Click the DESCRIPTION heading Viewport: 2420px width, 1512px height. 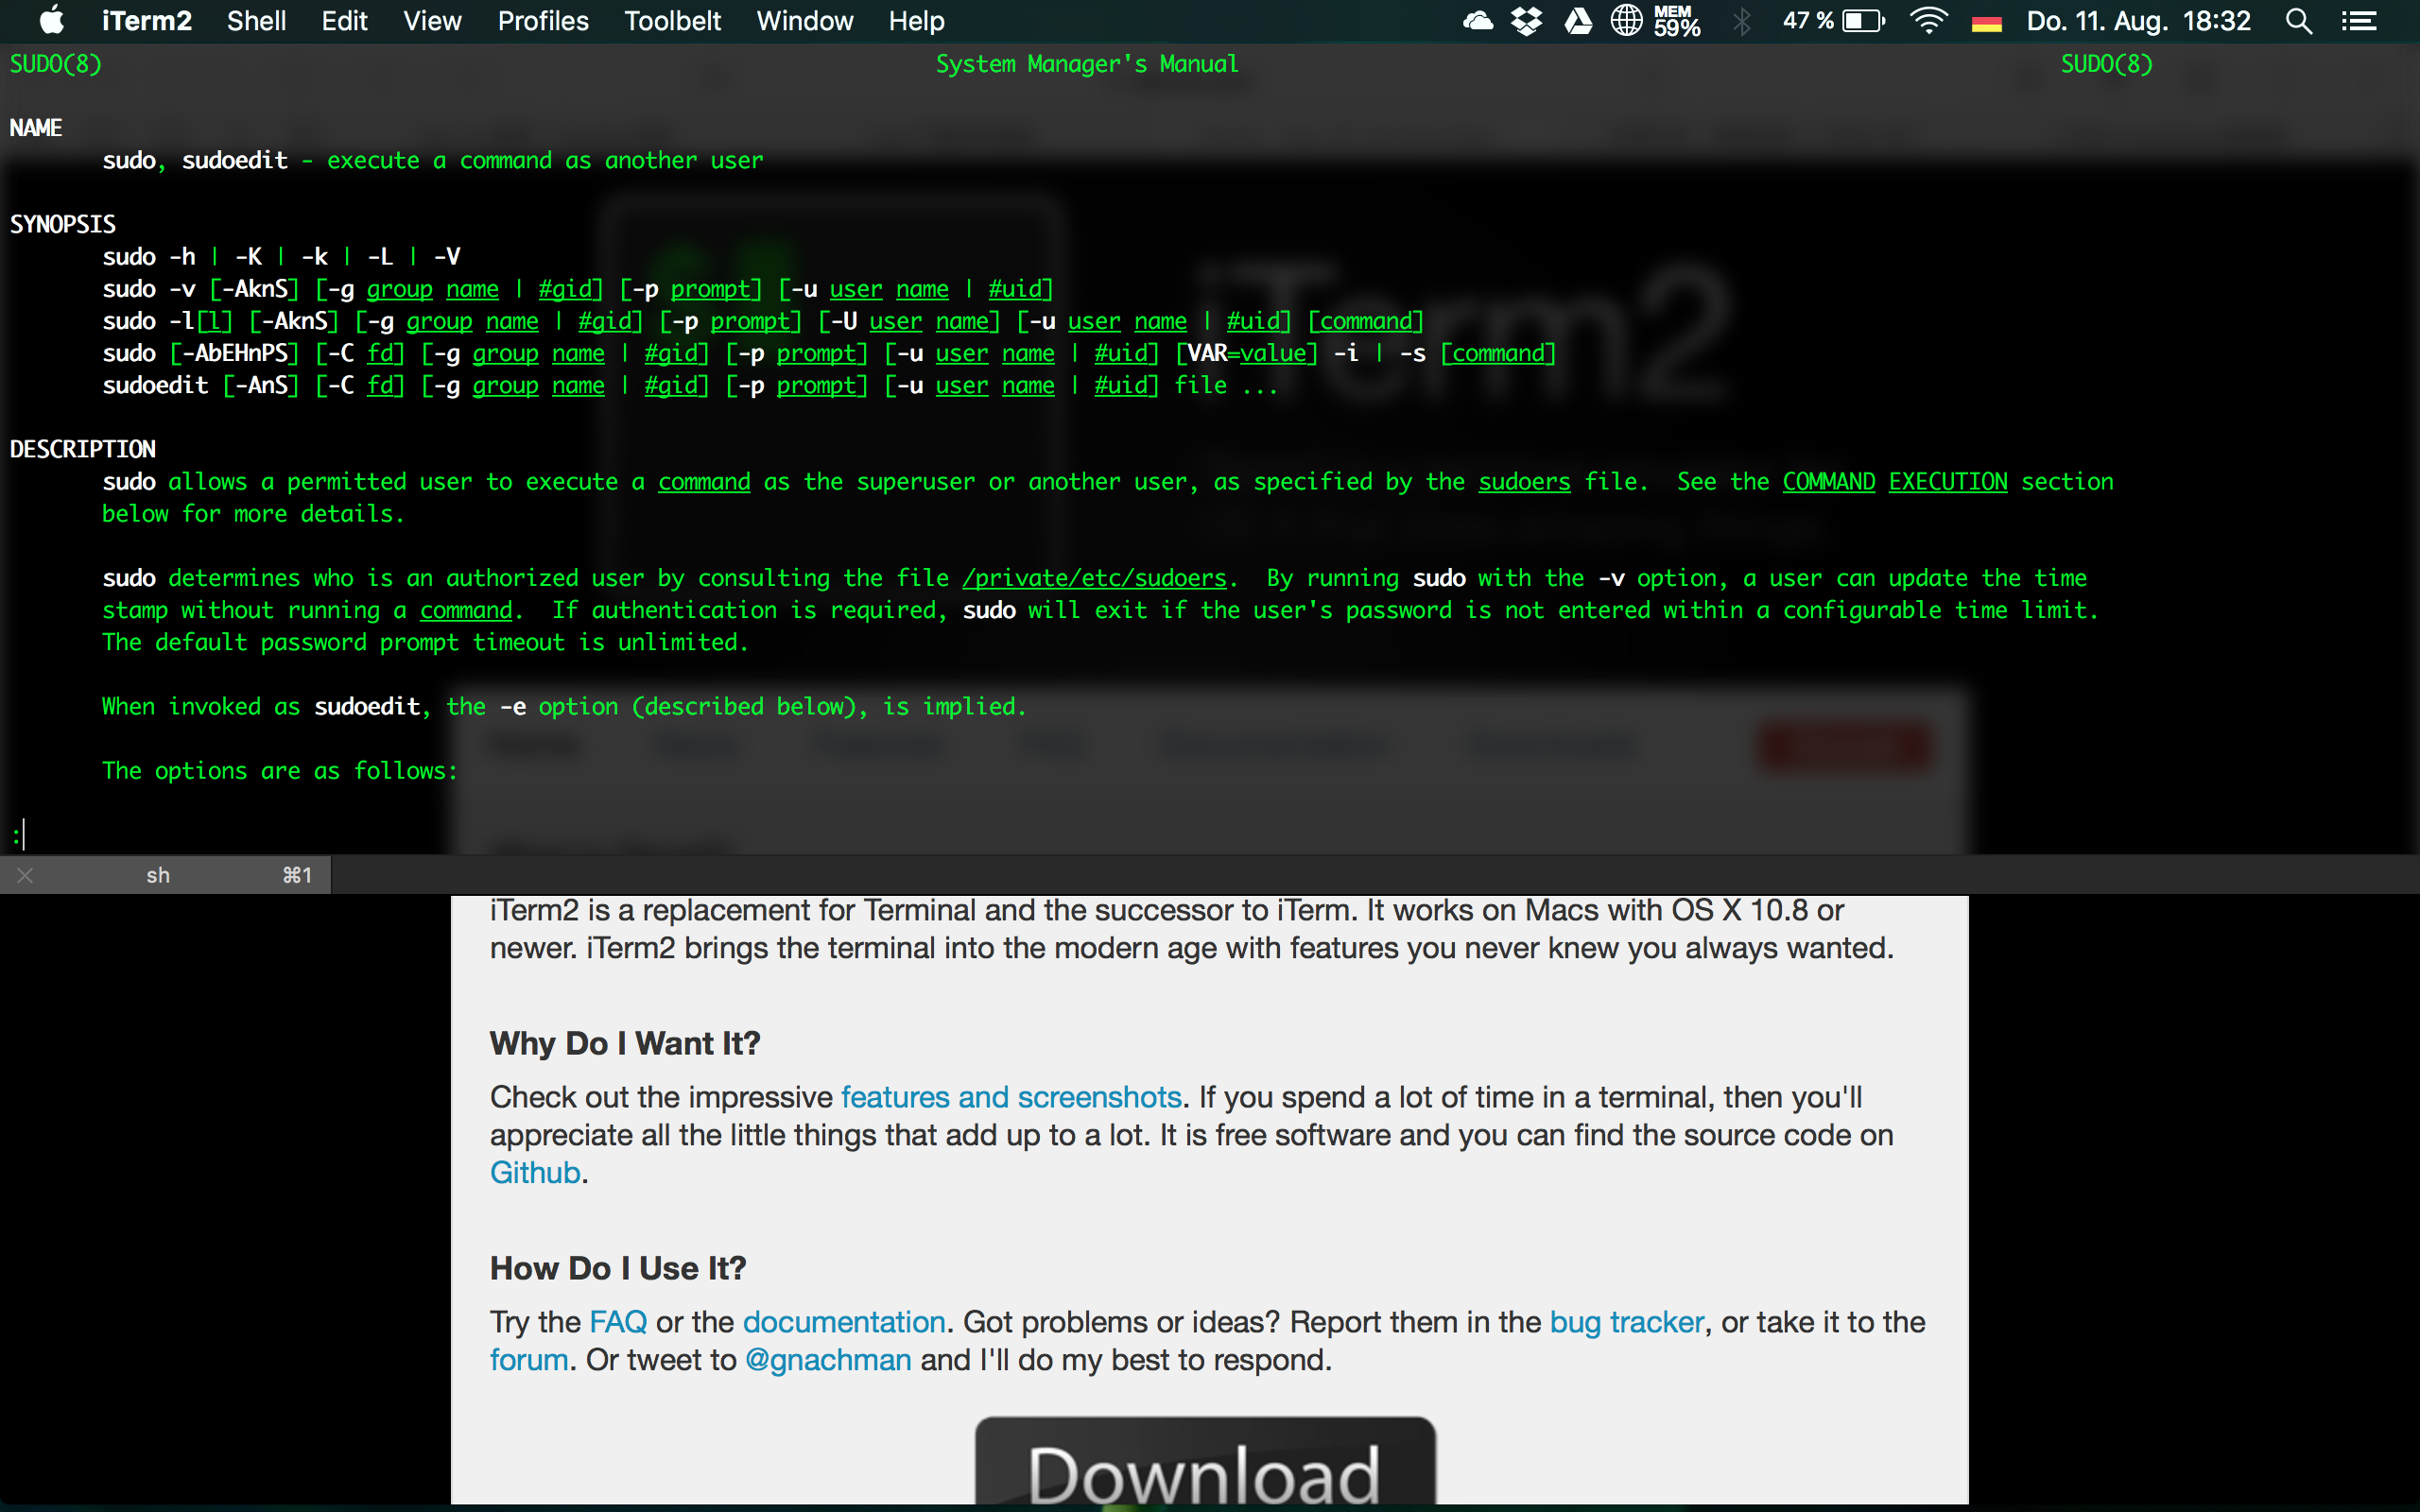pyautogui.click(x=82, y=449)
